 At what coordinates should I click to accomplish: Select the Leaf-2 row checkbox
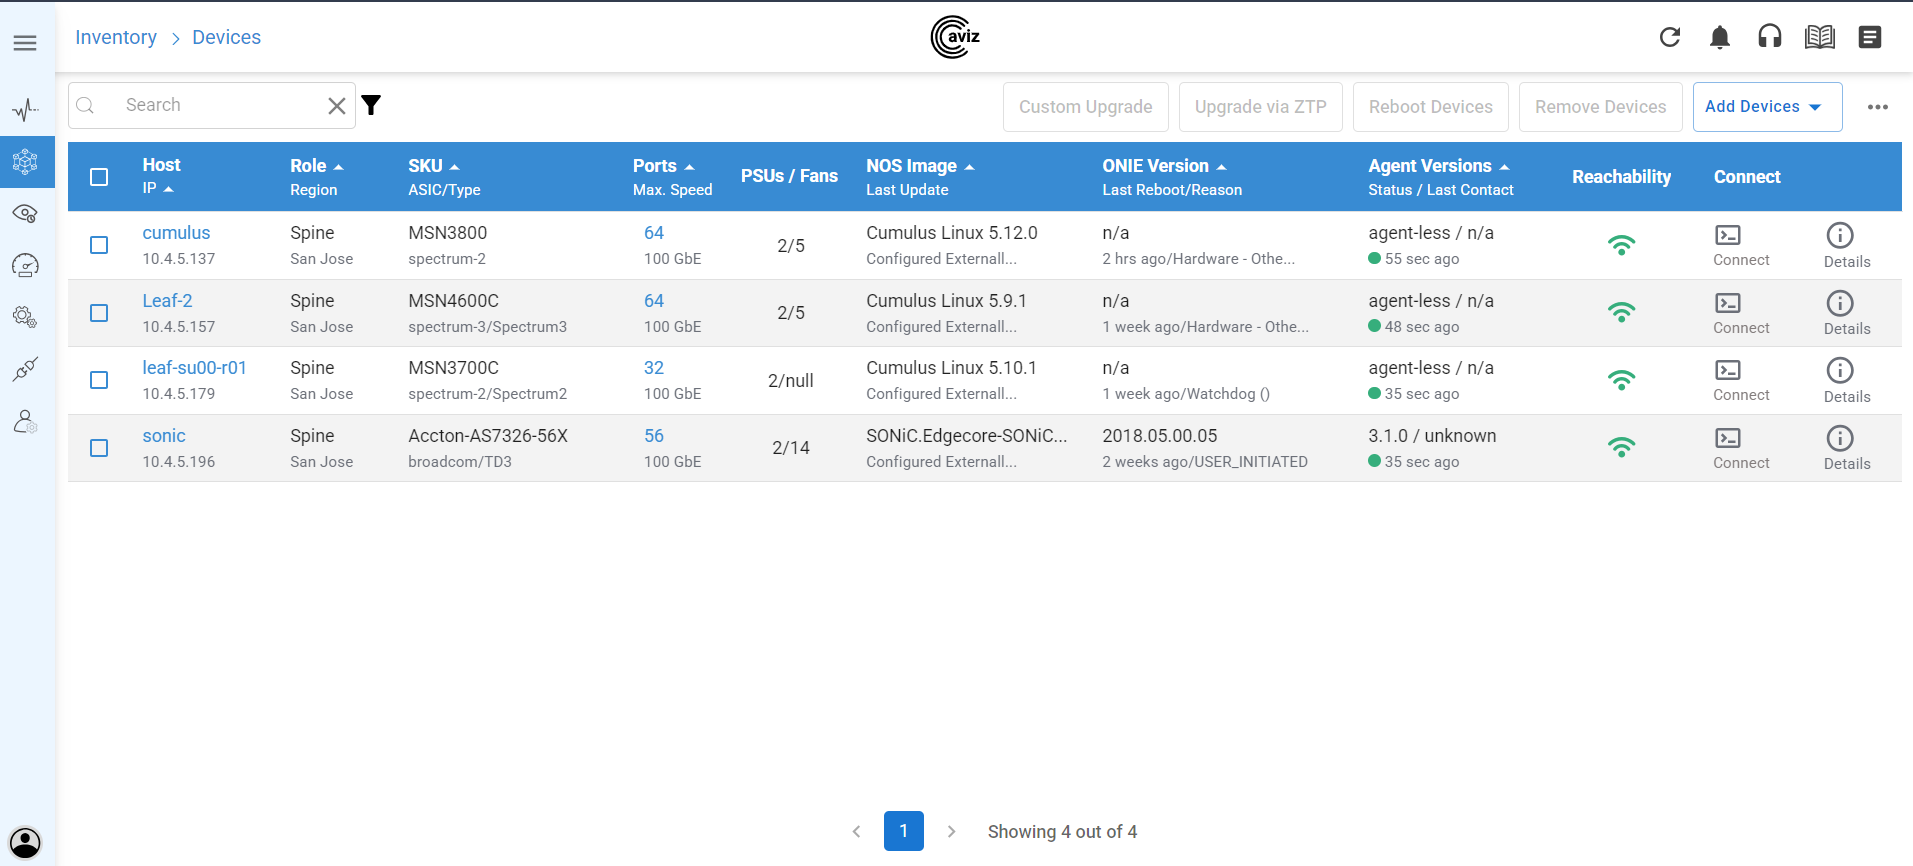coord(99,313)
